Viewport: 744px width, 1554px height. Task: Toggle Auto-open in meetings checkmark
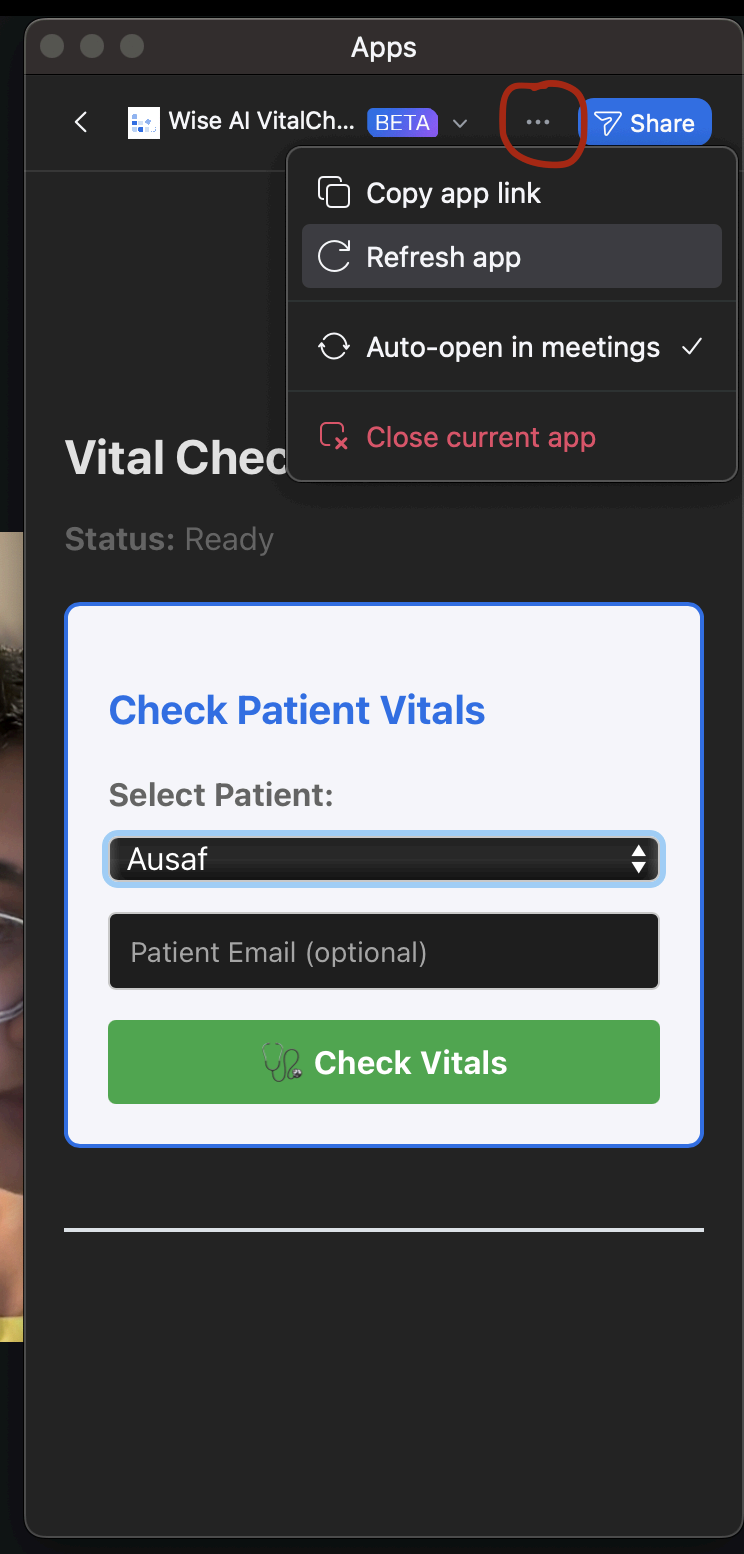click(x=692, y=347)
